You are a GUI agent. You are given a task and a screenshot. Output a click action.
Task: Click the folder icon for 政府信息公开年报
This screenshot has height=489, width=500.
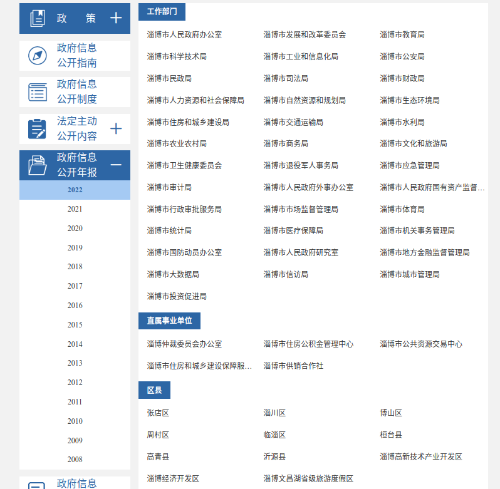[x=37, y=165]
